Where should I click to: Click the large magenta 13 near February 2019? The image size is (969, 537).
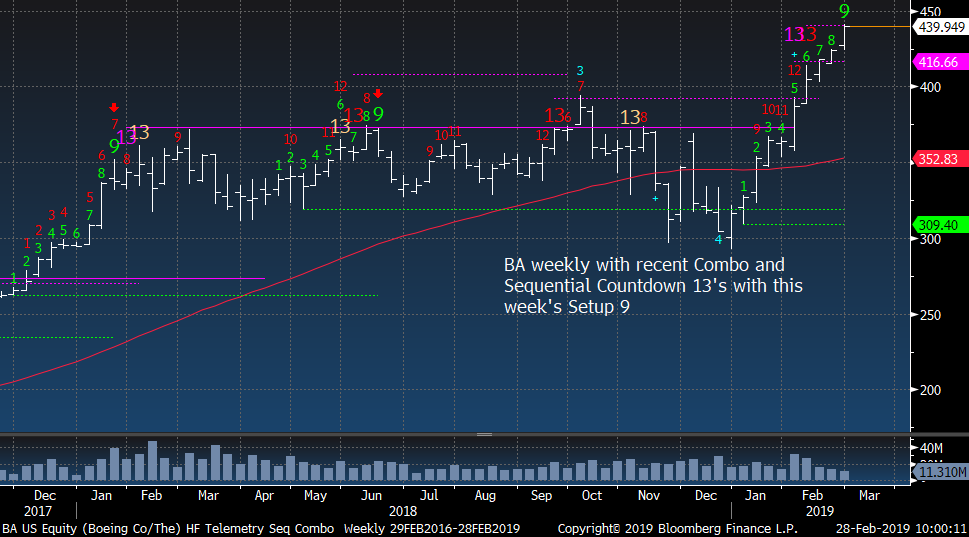(793, 35)
